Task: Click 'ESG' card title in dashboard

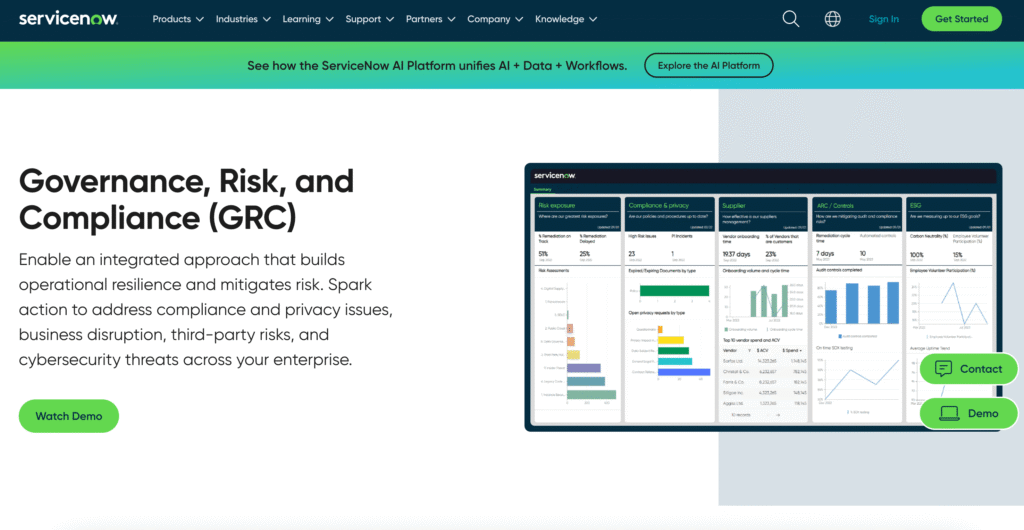Action: tap(915, 205)
